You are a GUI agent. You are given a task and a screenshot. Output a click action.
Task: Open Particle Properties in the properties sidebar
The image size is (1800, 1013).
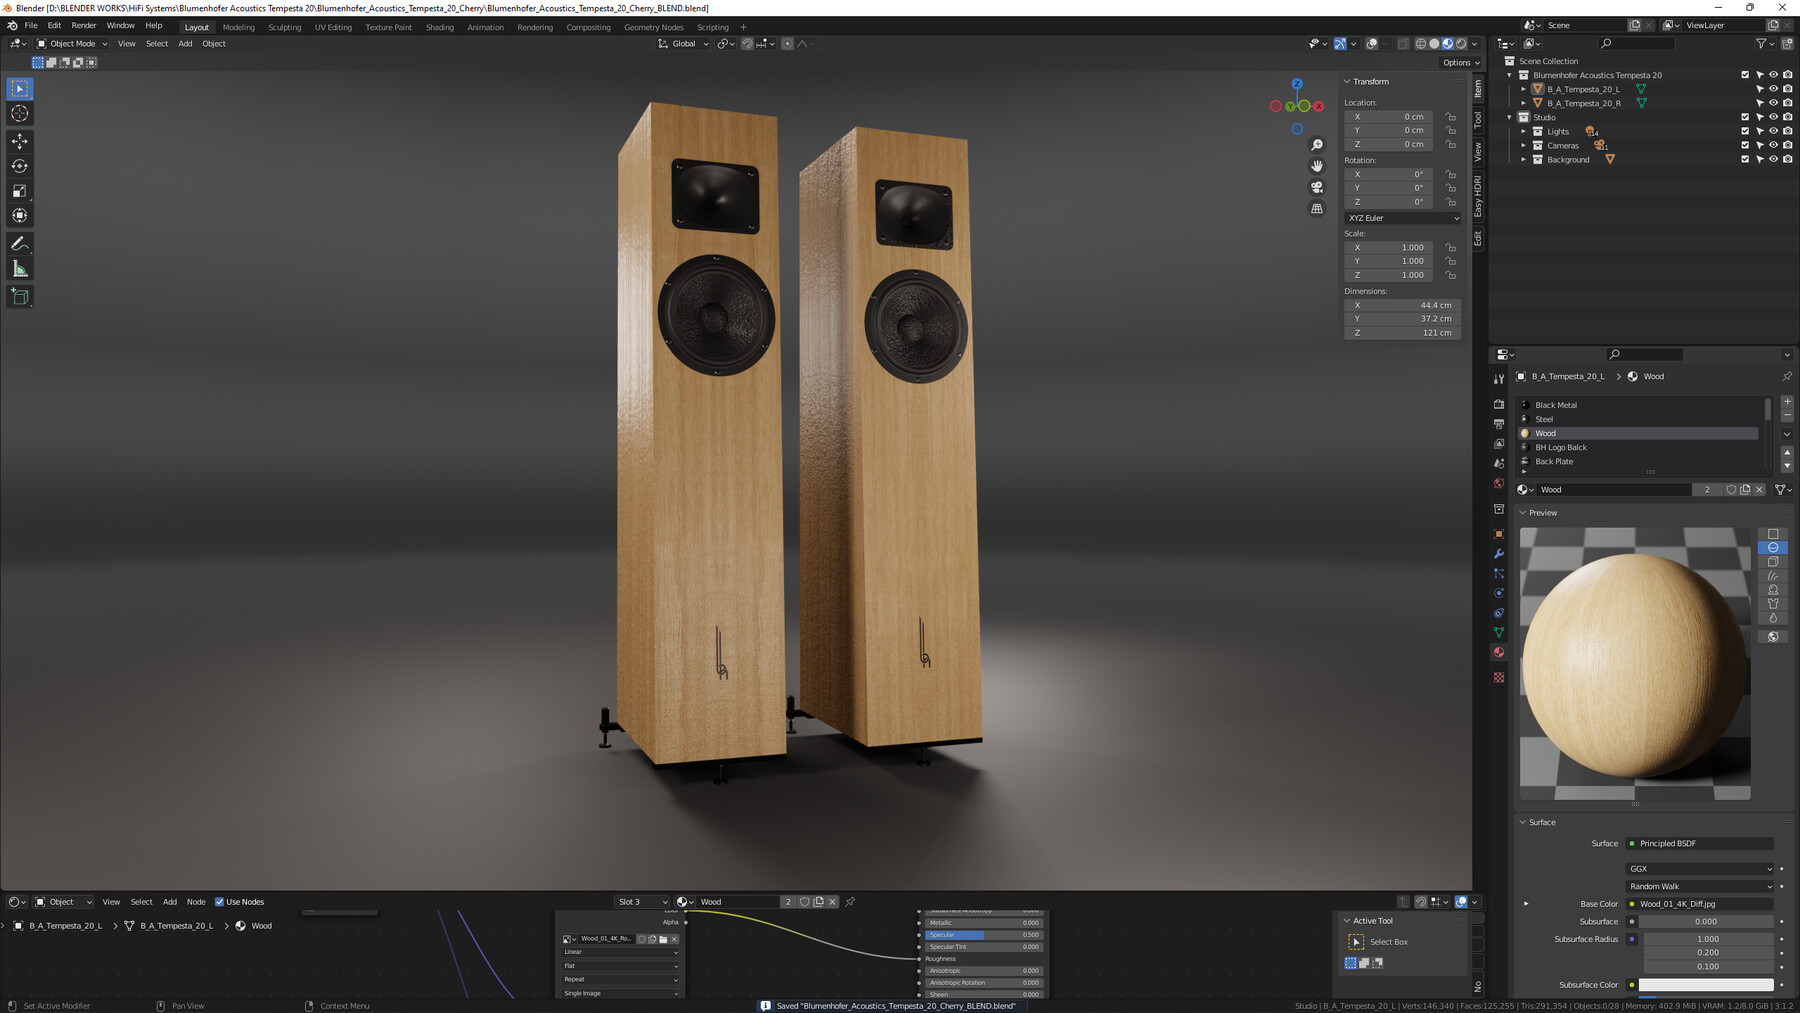click(1499, 573)
